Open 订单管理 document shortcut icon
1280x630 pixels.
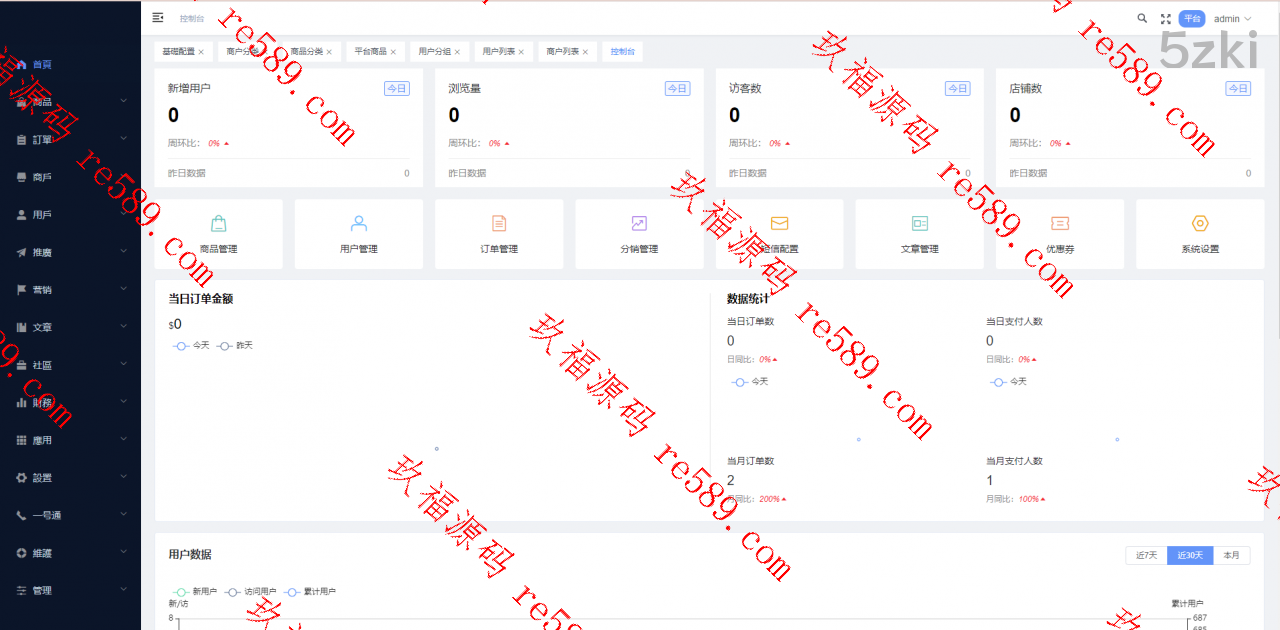point(499,223)
